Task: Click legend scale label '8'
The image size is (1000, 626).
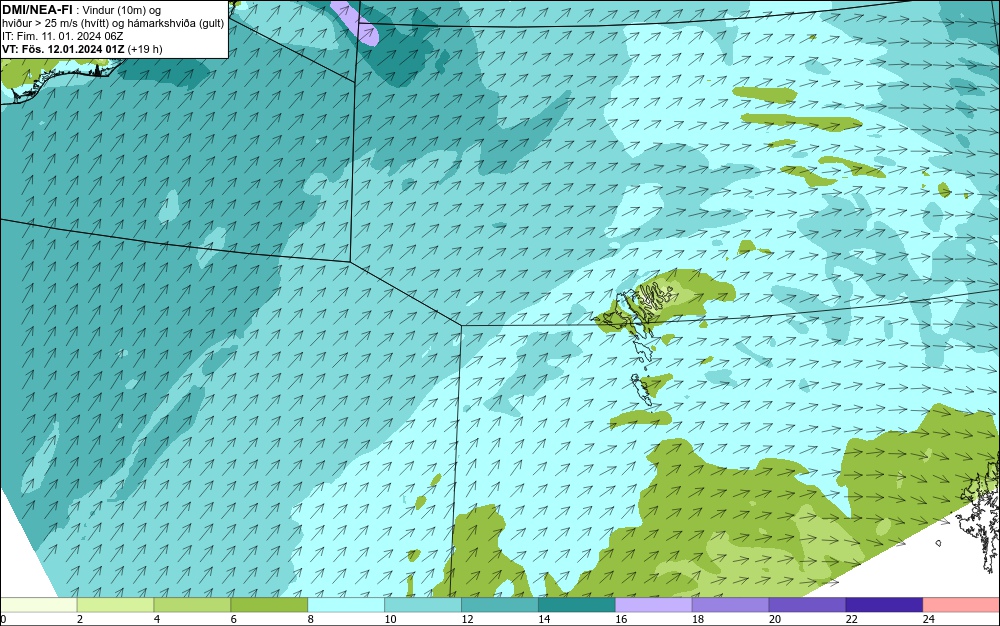Action: (x=311, y=619)
